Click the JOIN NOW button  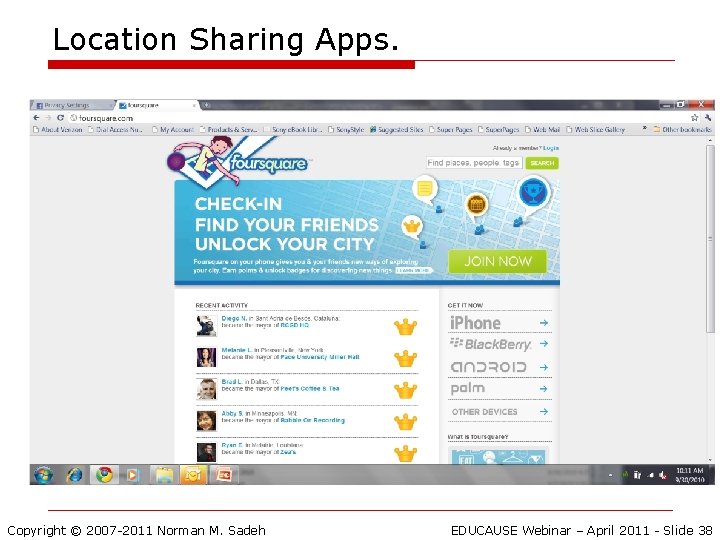pyautogui.click(x=498, y=261)
